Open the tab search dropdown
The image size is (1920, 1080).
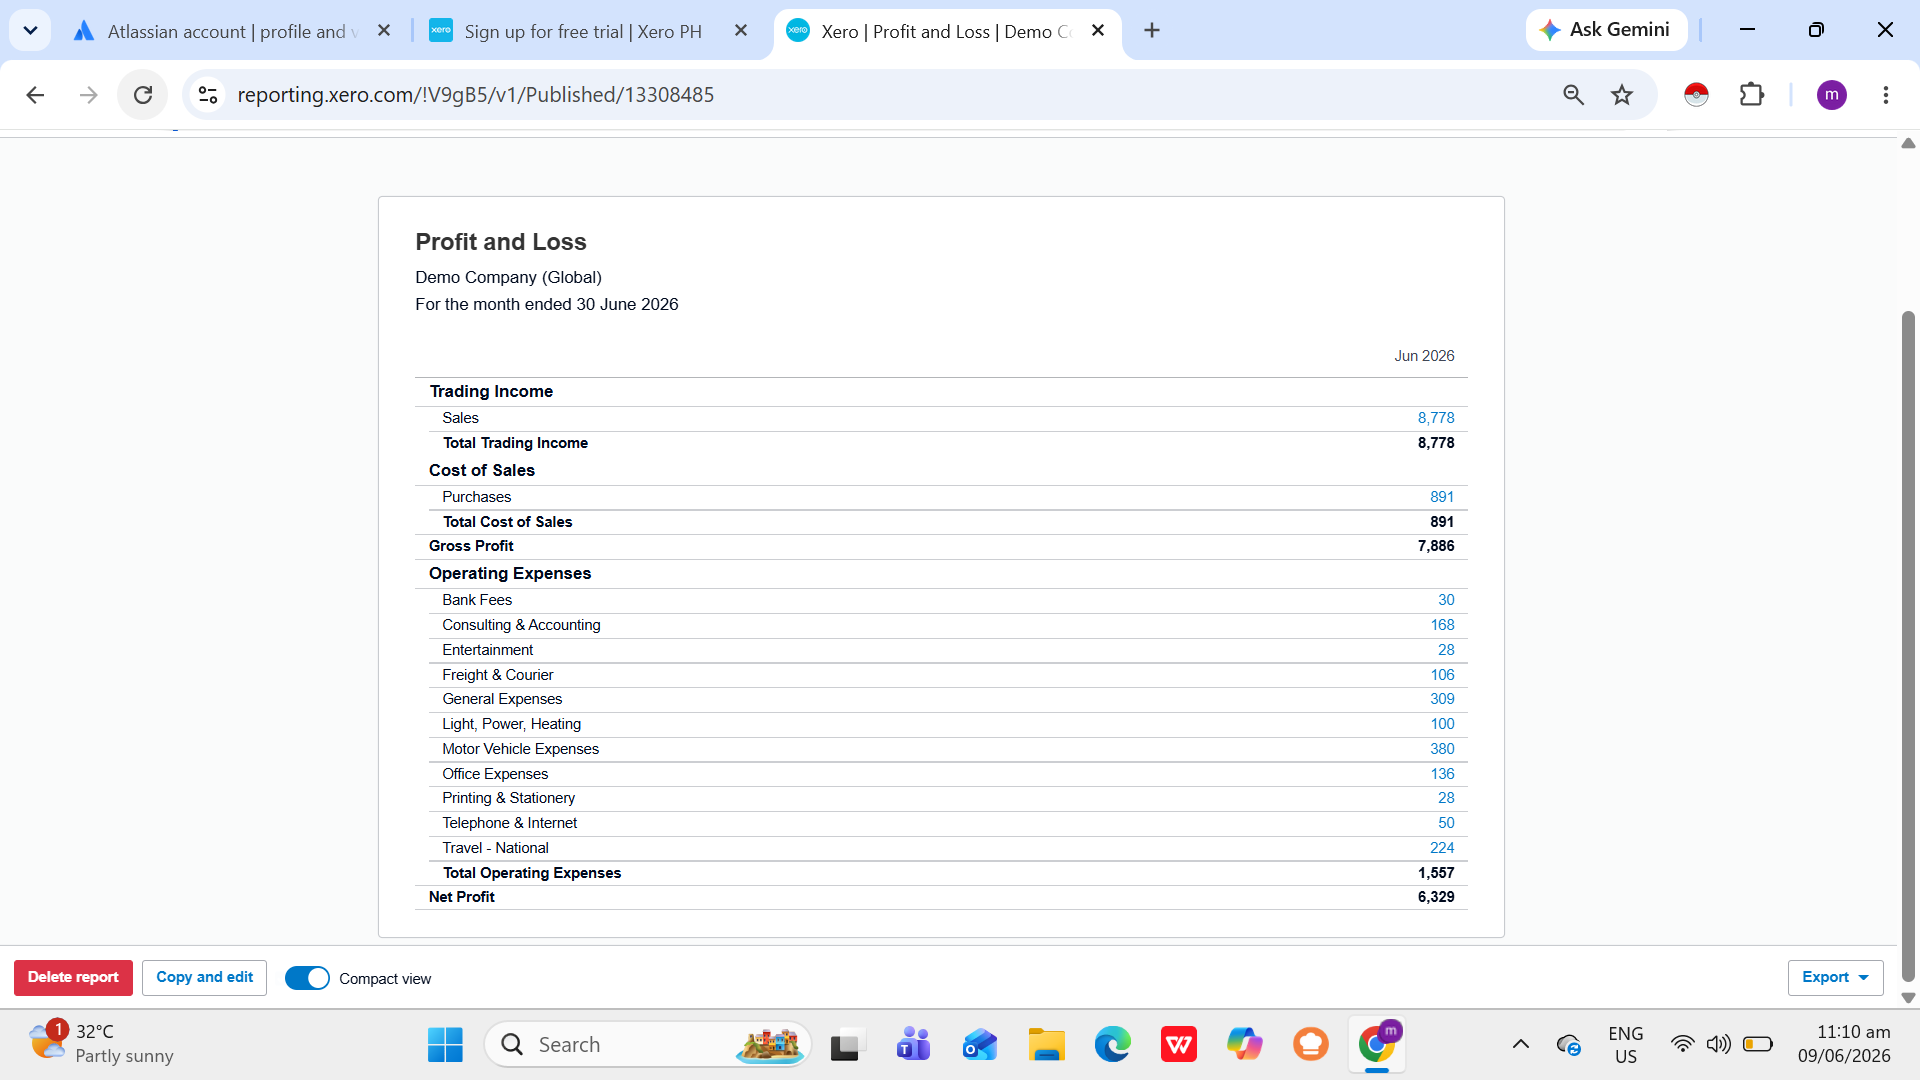pos(30,31)
